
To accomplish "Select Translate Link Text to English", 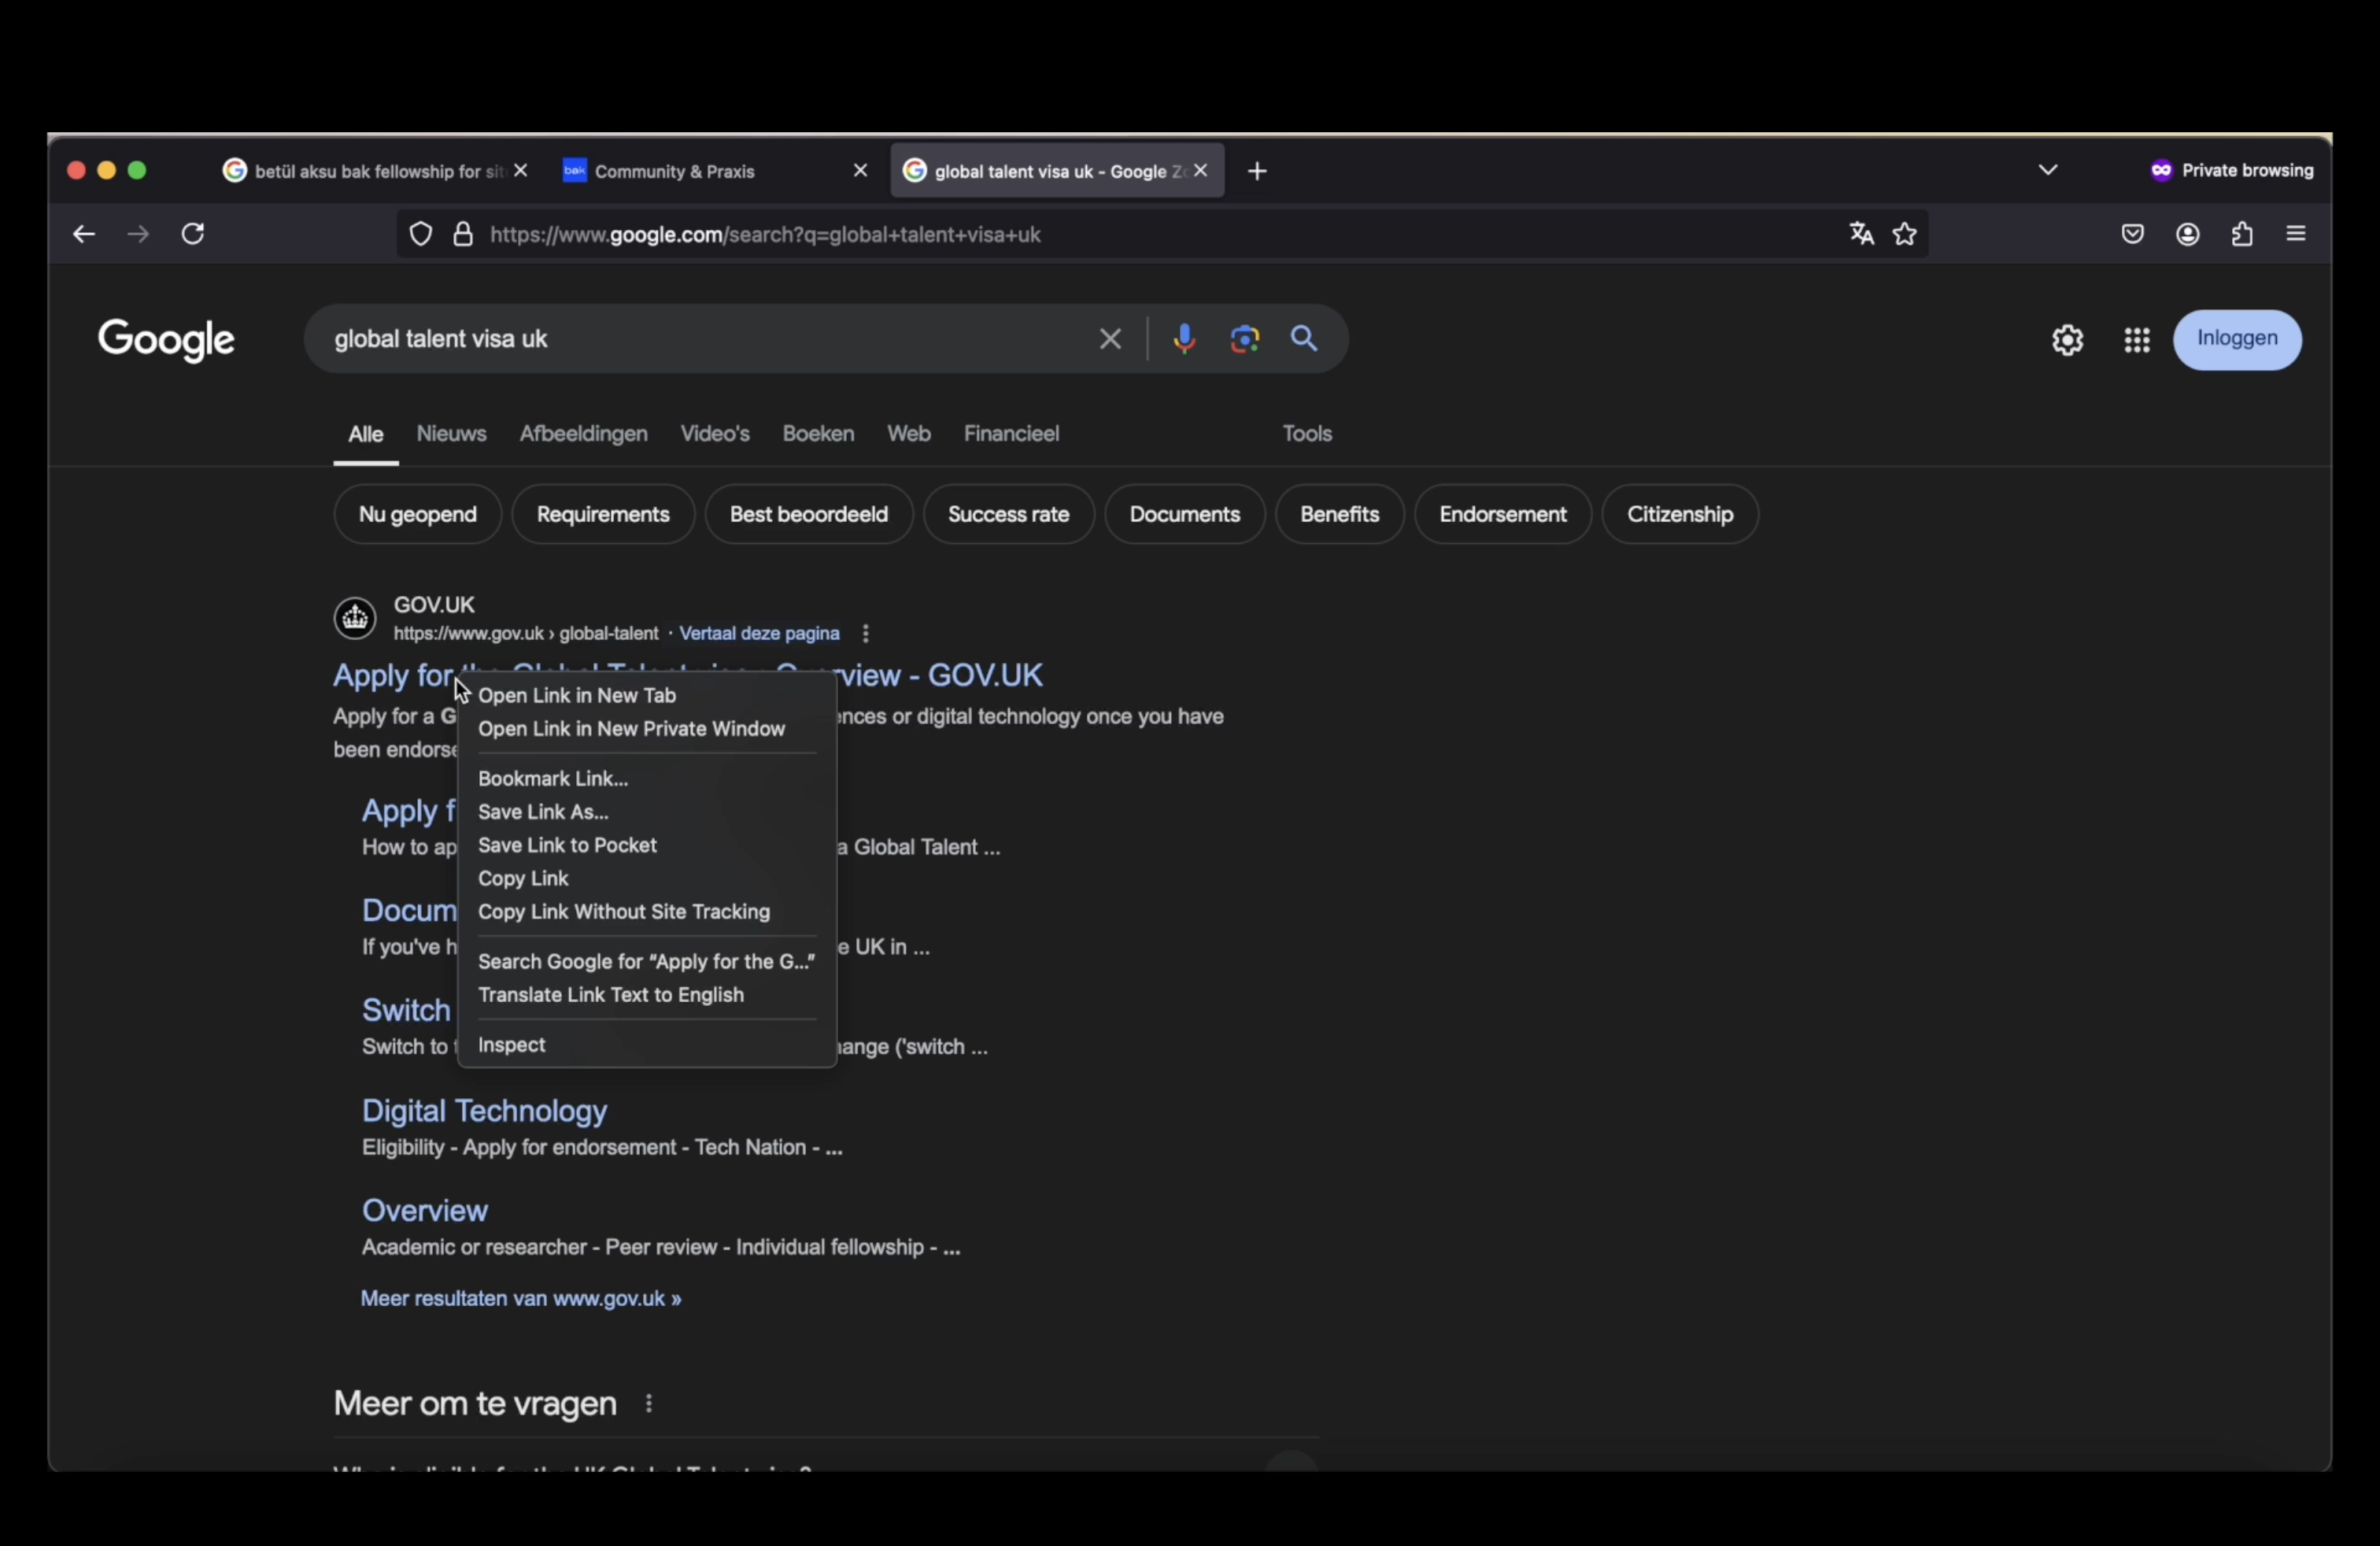I will (647, 995).
